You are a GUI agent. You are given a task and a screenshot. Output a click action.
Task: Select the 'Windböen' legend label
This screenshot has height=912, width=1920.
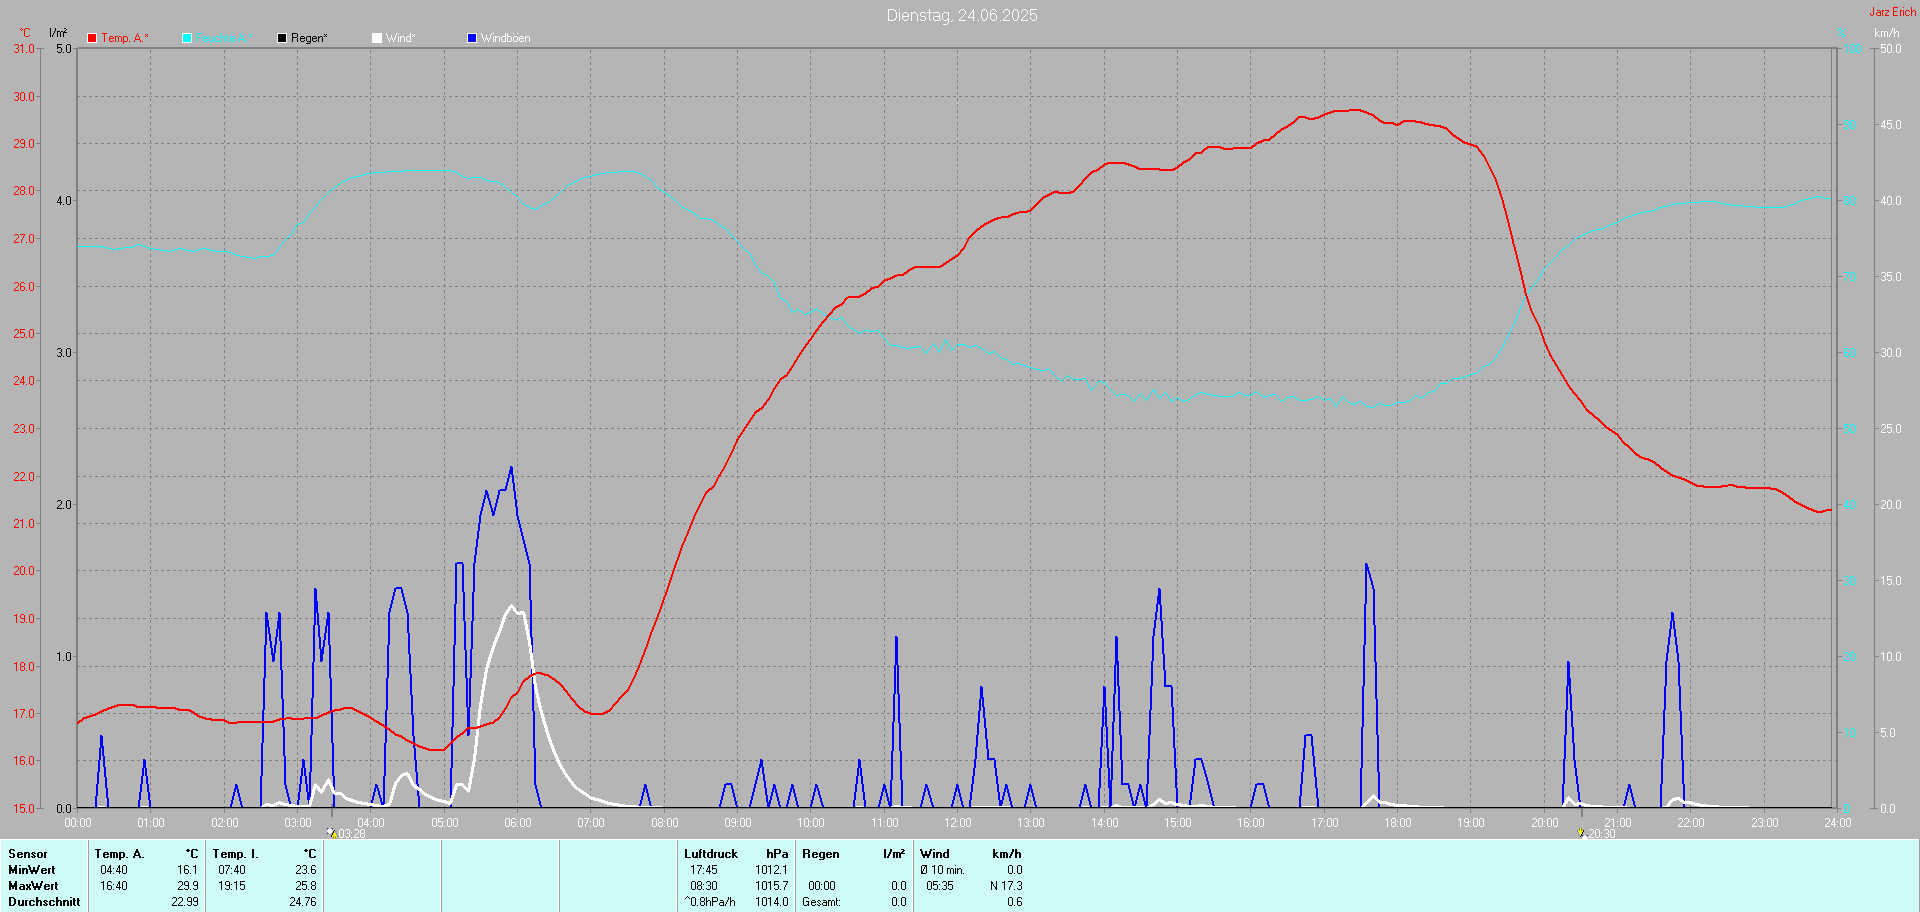pyautogui.click(x=506, y=38)
